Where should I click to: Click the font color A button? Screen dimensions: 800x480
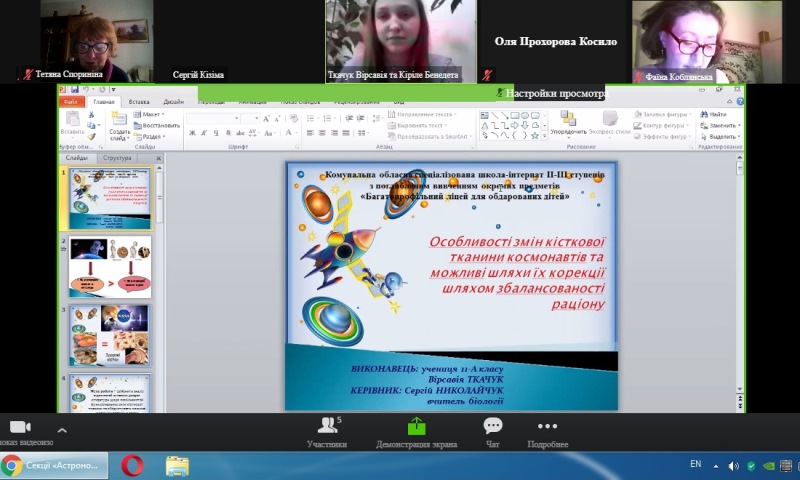click(x=289, y=133)
